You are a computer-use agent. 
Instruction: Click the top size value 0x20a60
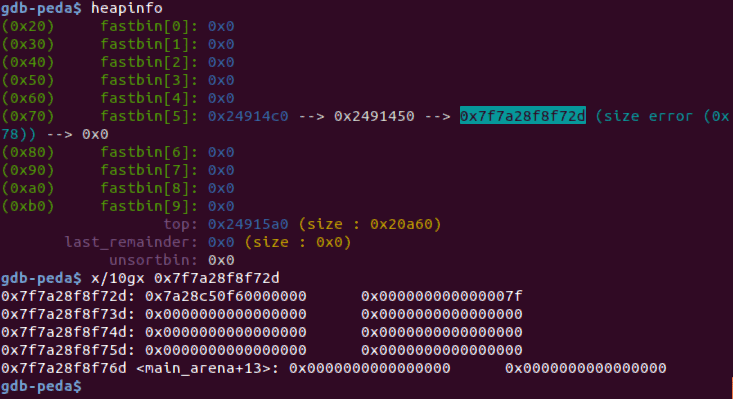401,224
